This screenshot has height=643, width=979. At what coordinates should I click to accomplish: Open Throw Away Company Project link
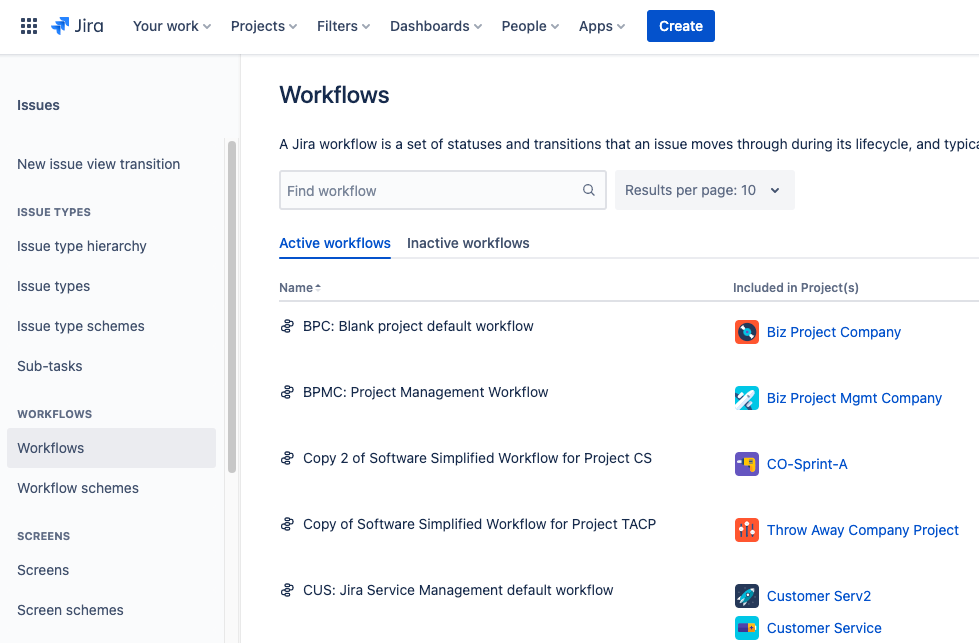click(x=862, y=531)
